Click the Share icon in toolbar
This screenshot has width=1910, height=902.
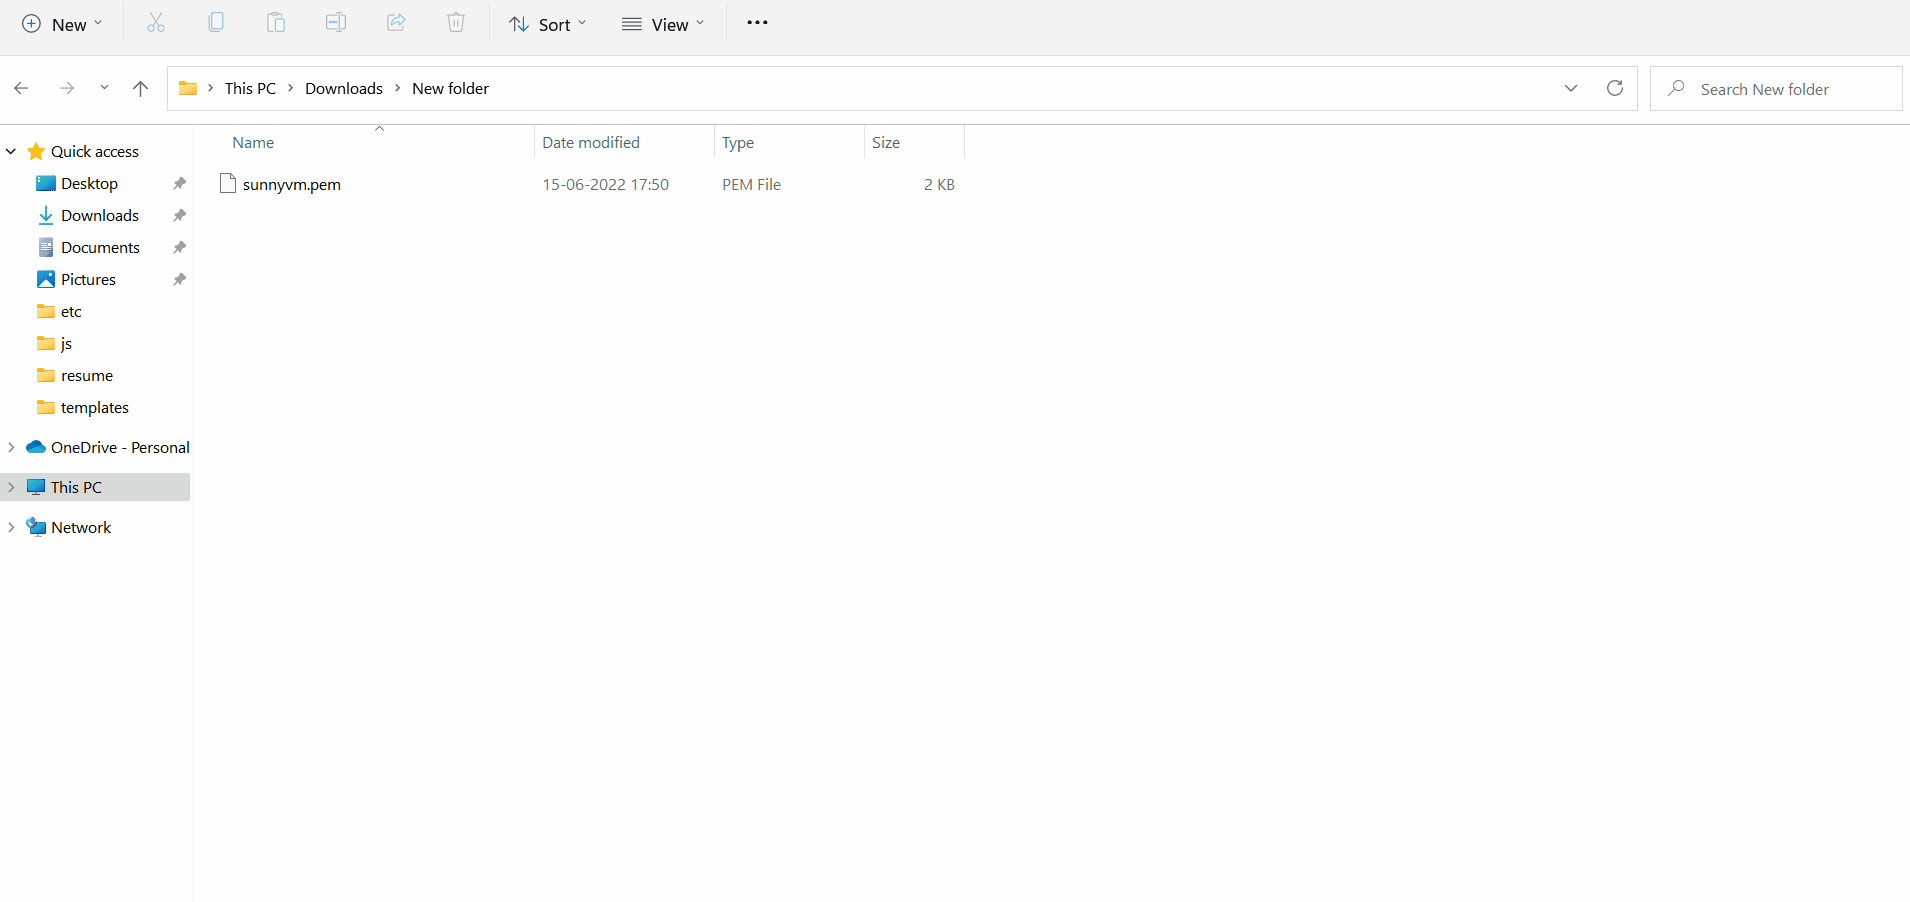tap(396, 23)
